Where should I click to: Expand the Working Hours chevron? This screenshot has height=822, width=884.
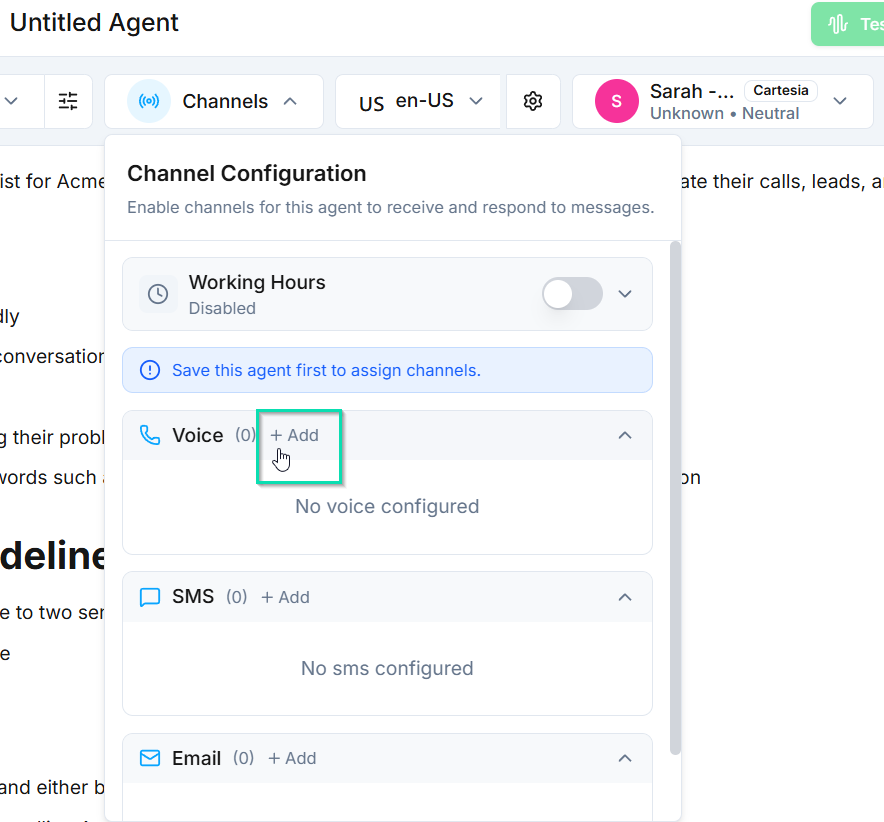[625, 294]
